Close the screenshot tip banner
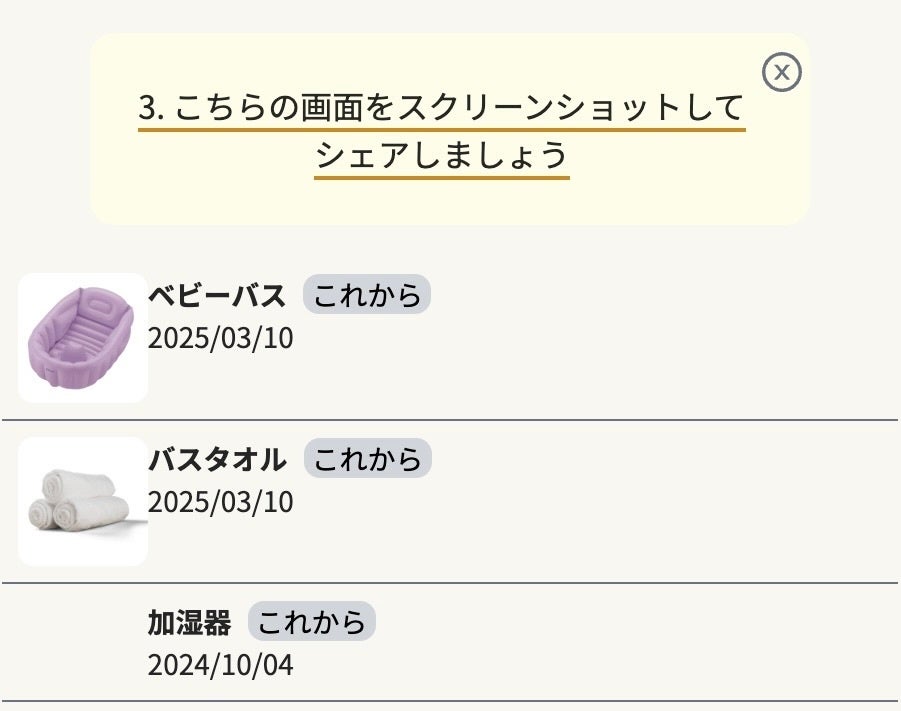 [x=782, y=72]
